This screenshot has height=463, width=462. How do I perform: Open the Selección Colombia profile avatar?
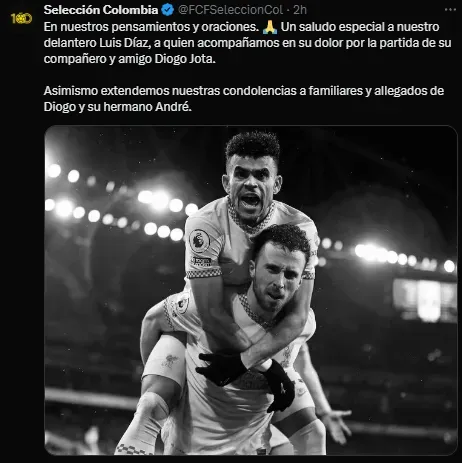click(x=21, y=18)
